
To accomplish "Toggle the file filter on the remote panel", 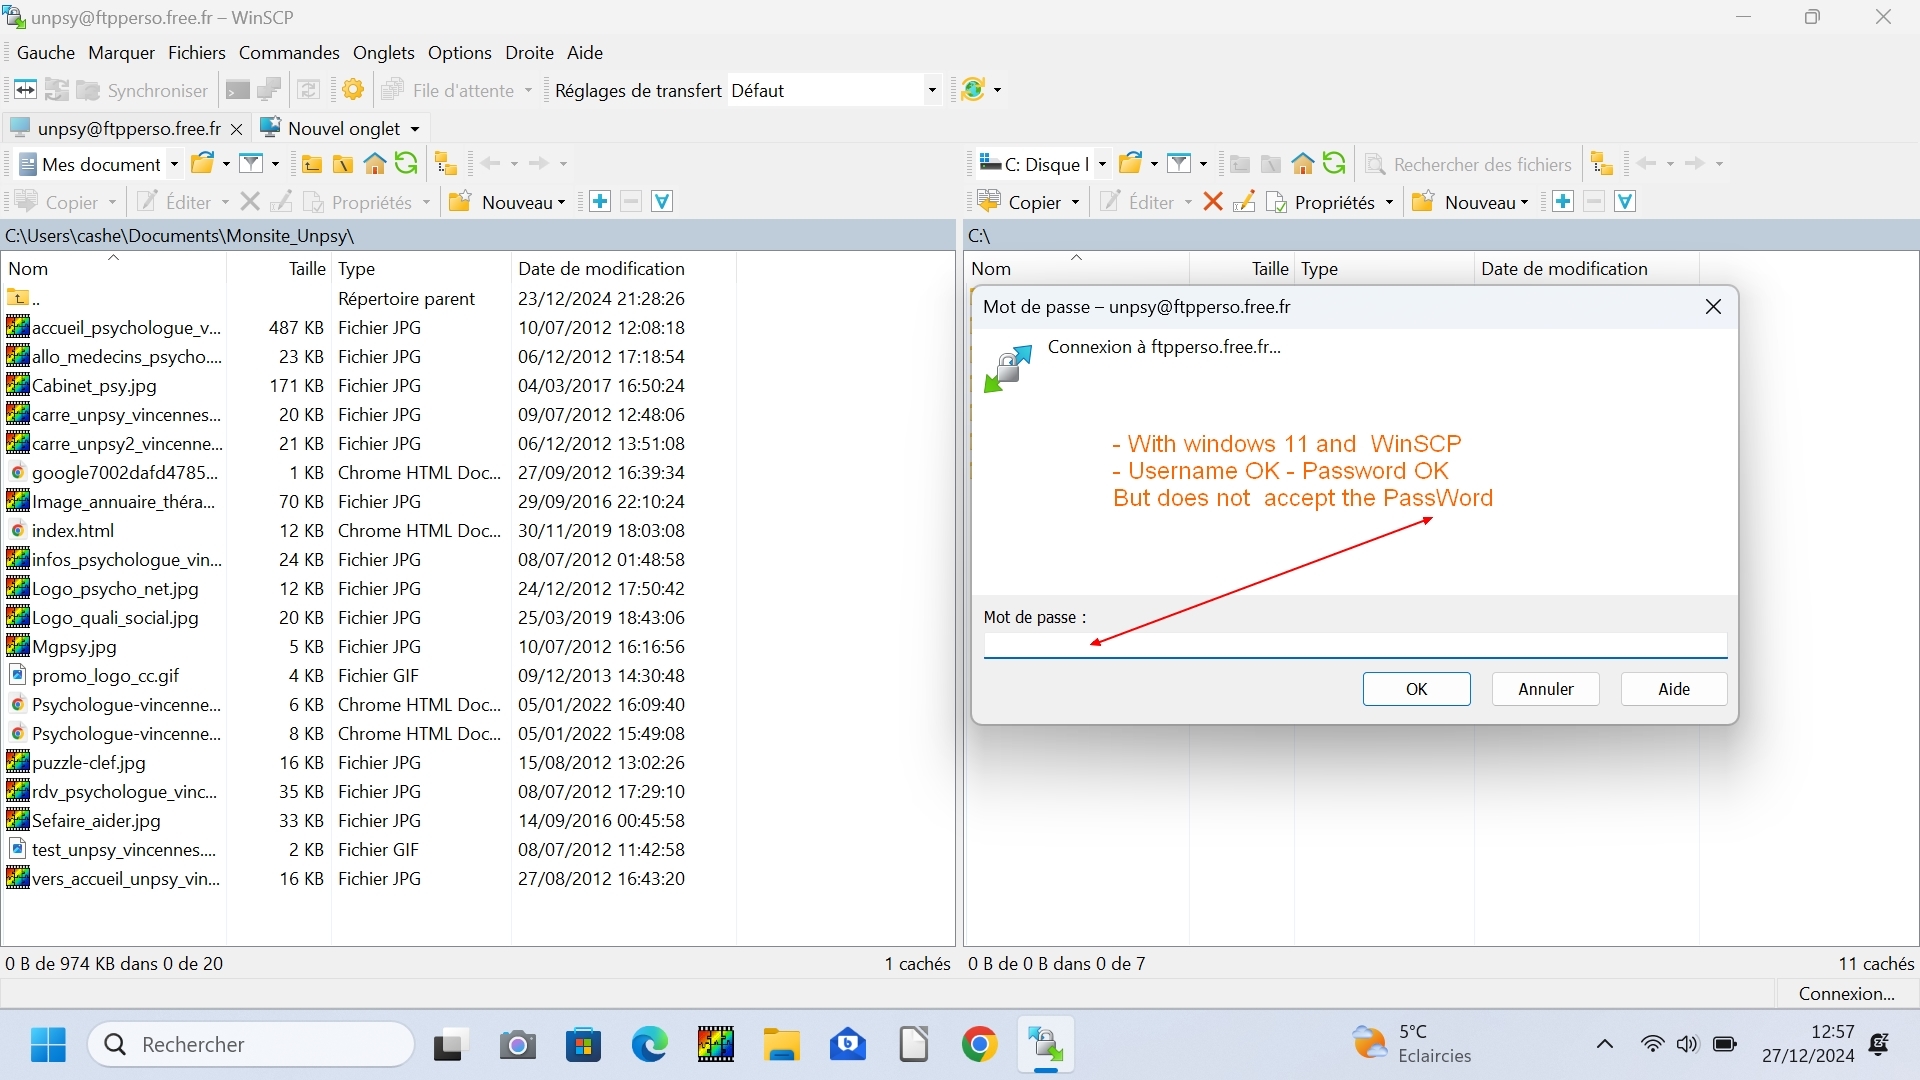I will pyautogui.click(x=1625, y=201).
